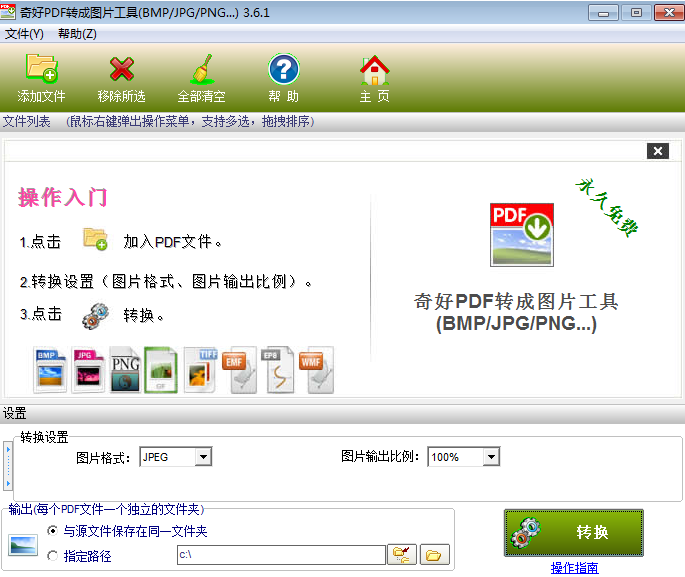Maximize the application window
685x577 pixels.
[636, 13]
